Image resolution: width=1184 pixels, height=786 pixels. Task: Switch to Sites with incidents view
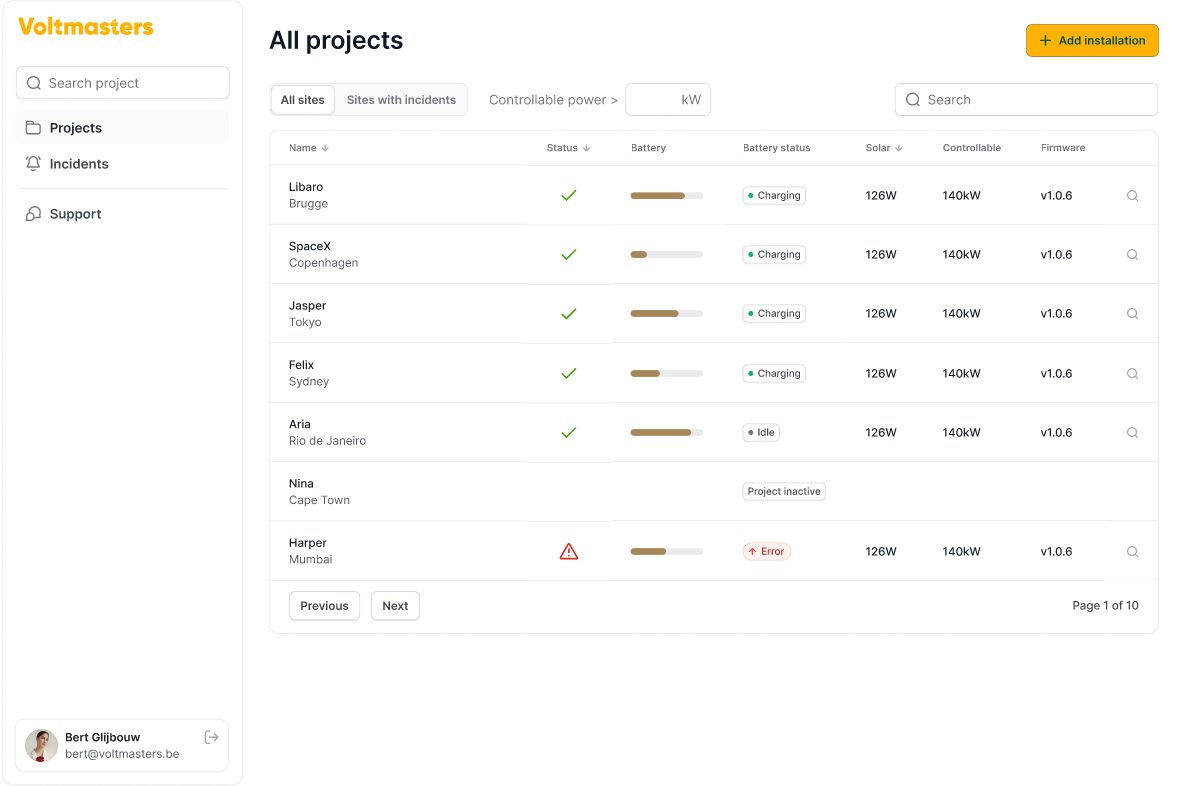(x=401, y=100)
